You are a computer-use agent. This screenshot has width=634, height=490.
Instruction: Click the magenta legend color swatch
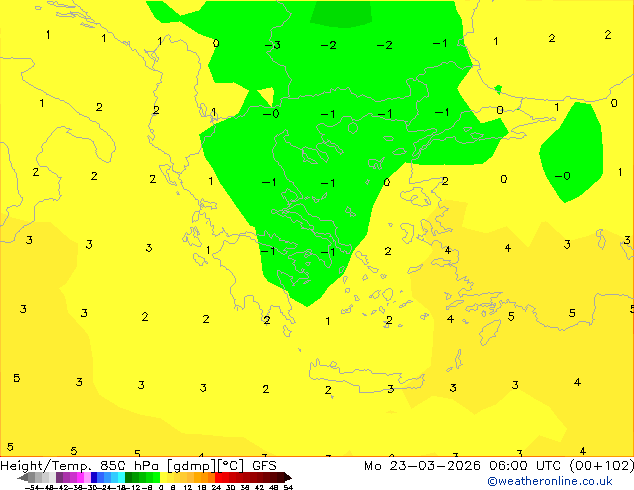pyautogui.click(x=80, y=478)
